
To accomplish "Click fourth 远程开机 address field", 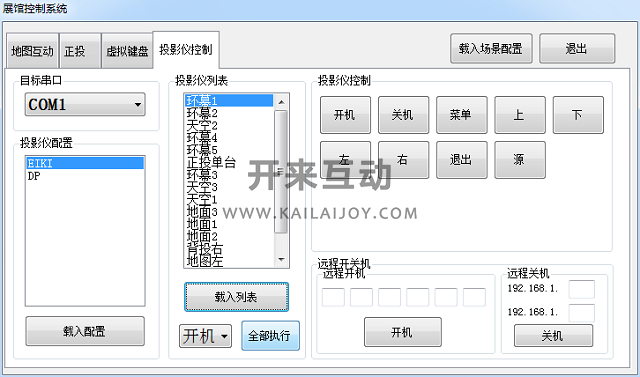I will pyautogui.click(x=418, y=297).
